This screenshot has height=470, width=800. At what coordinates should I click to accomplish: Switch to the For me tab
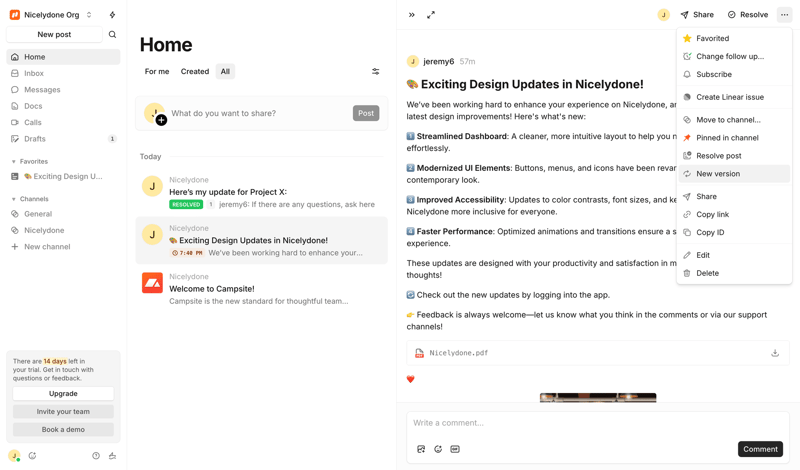[157, 71]
